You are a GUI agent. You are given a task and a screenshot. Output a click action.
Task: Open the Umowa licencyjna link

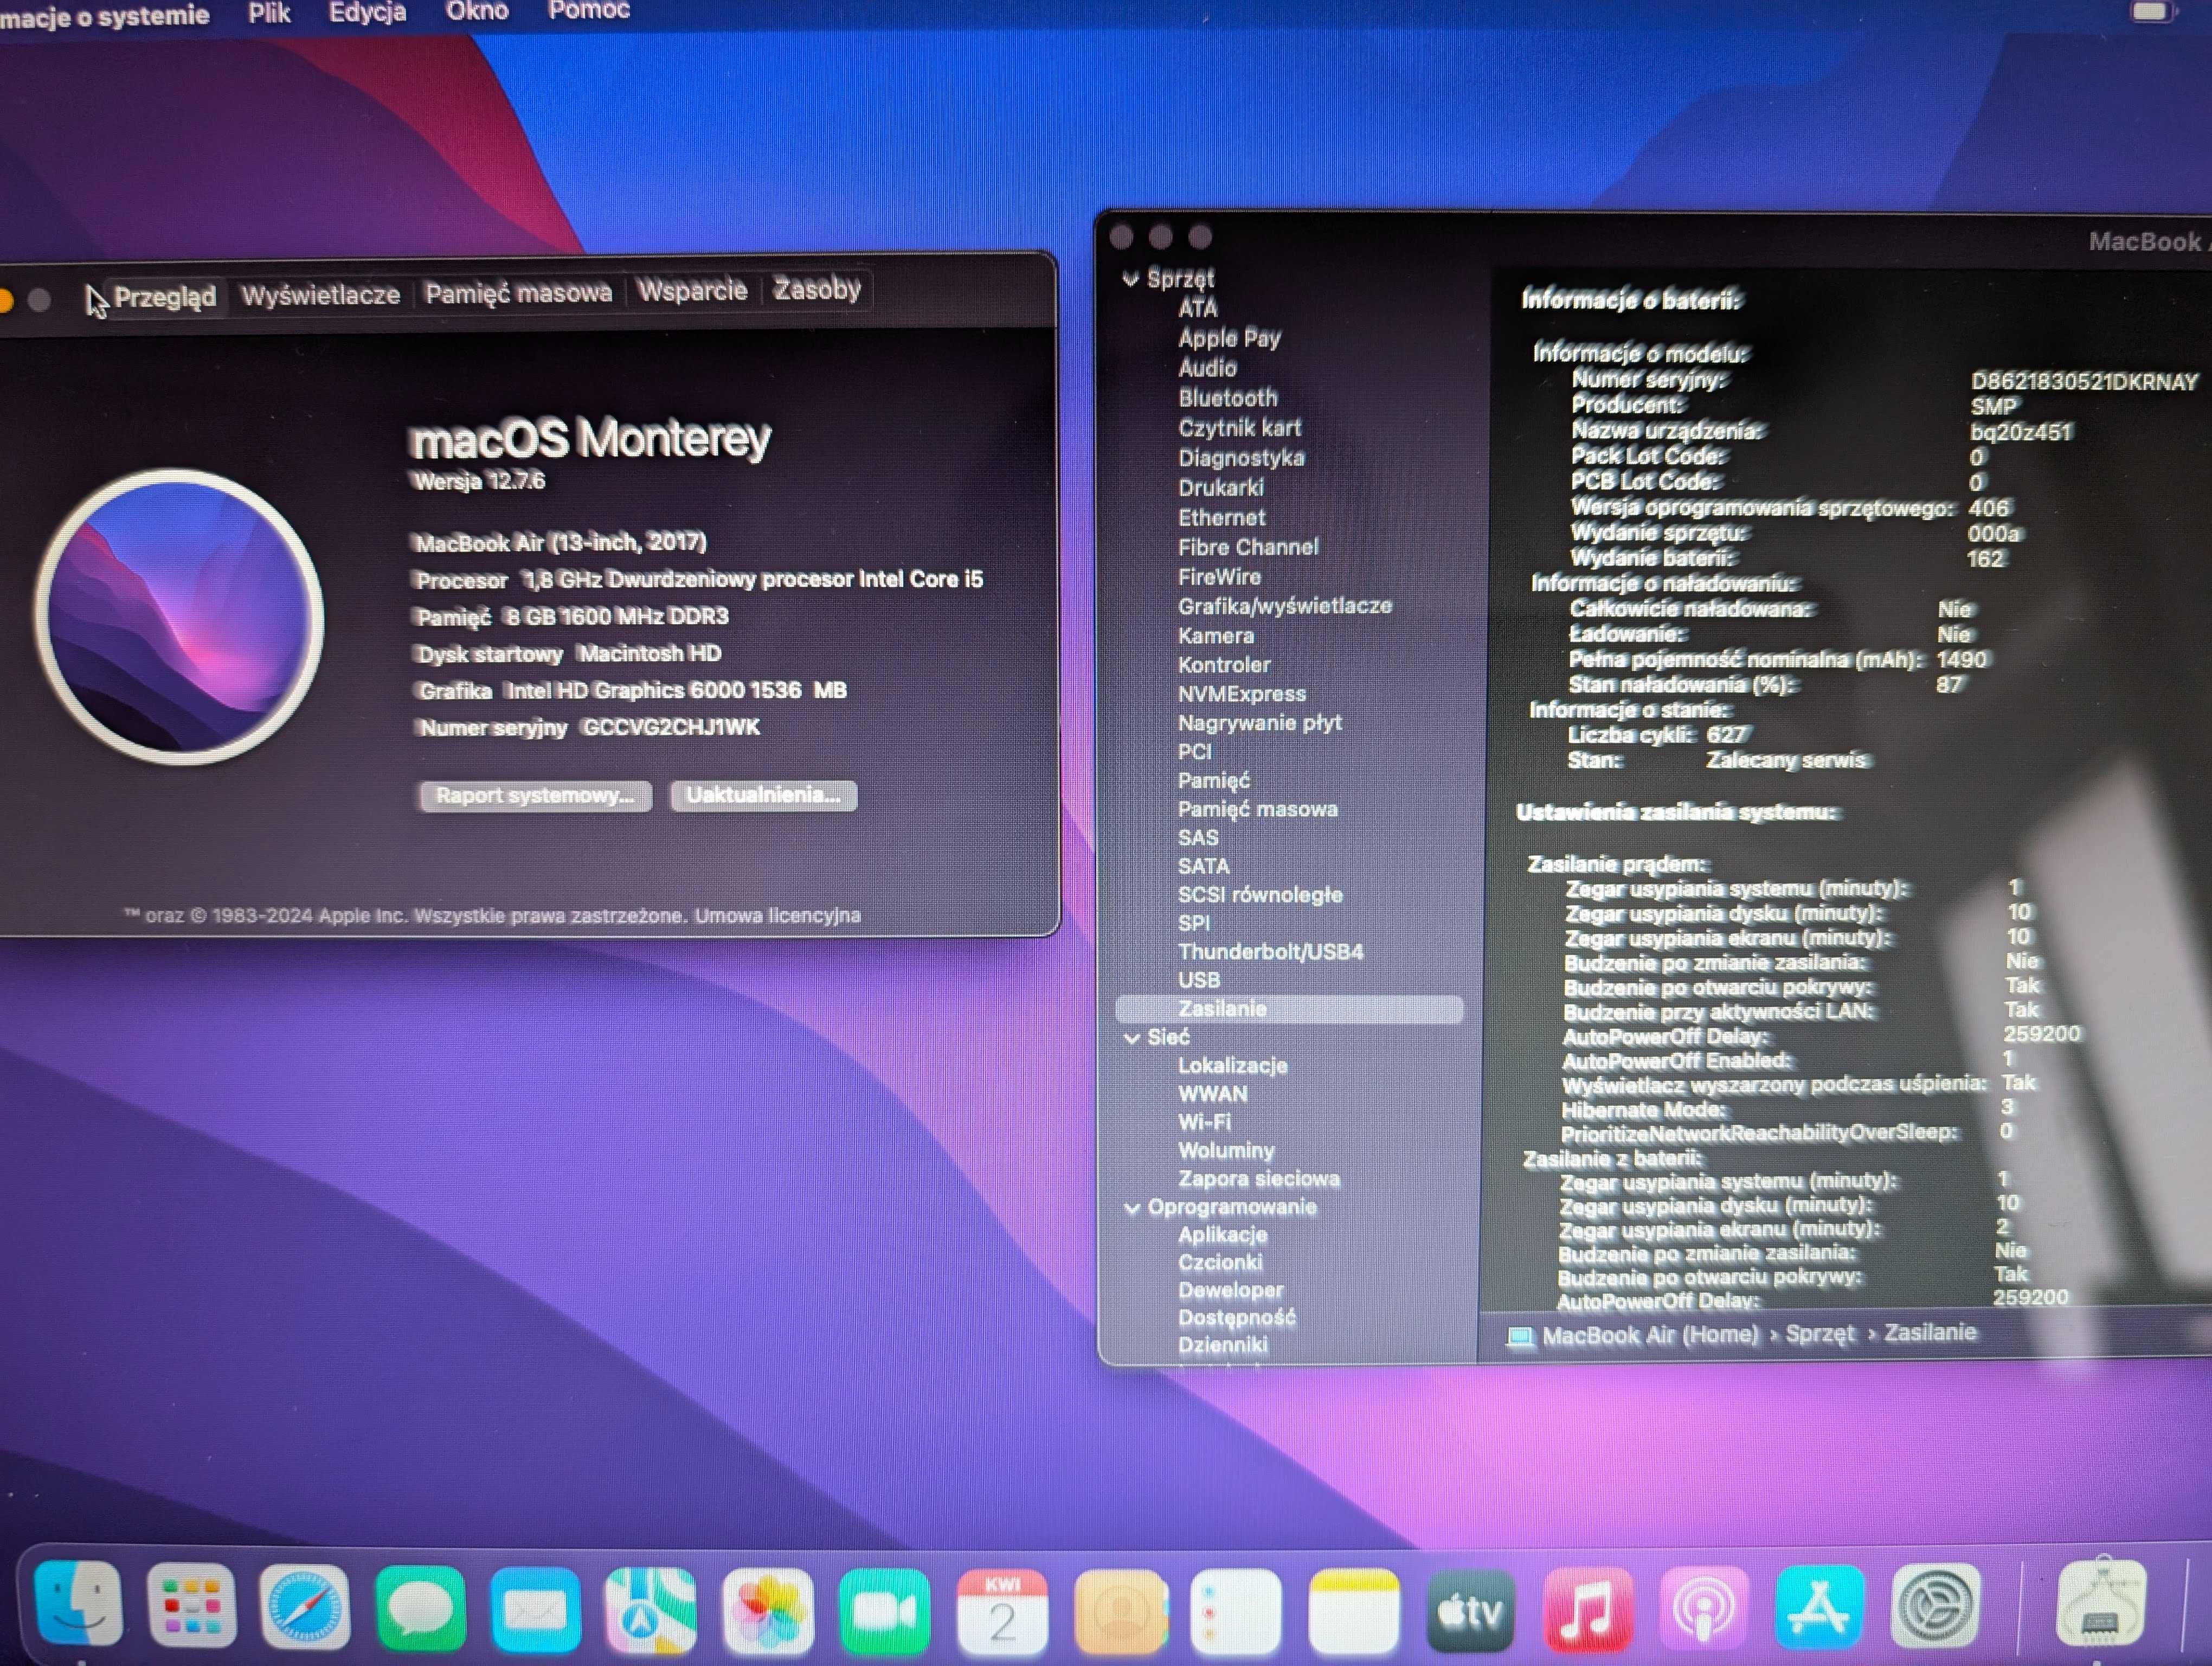(x=778, y=915)
